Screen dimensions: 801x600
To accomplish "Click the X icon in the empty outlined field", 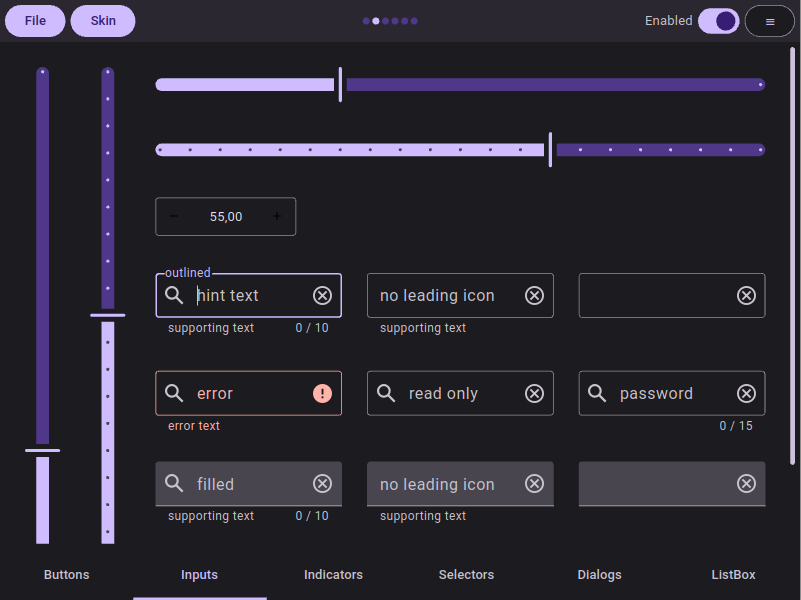I will (x=746, y=295).
